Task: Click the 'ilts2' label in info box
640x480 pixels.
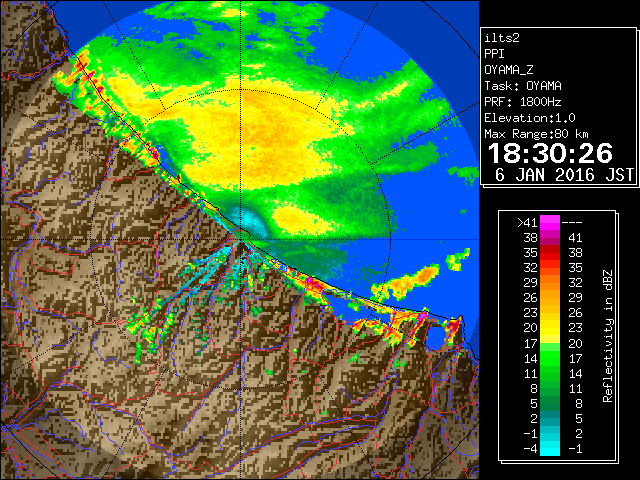Action: tap(502, 38)
